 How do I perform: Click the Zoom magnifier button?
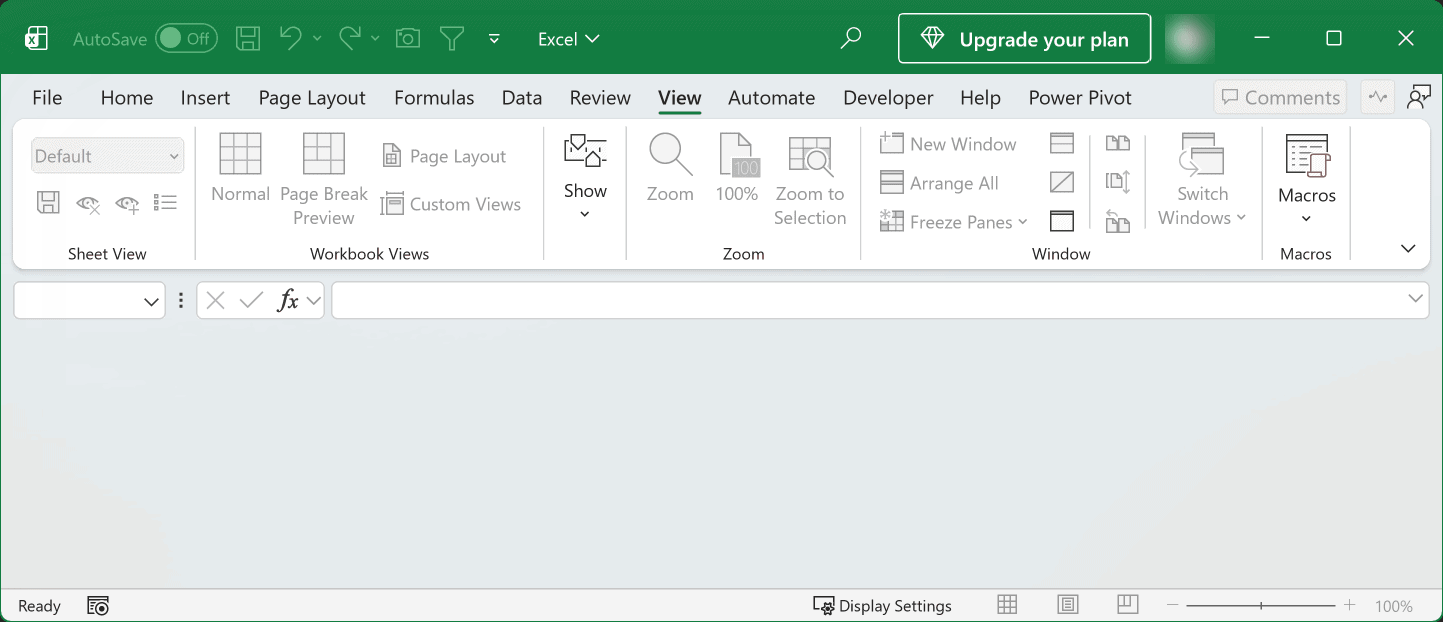click(670, 168)
